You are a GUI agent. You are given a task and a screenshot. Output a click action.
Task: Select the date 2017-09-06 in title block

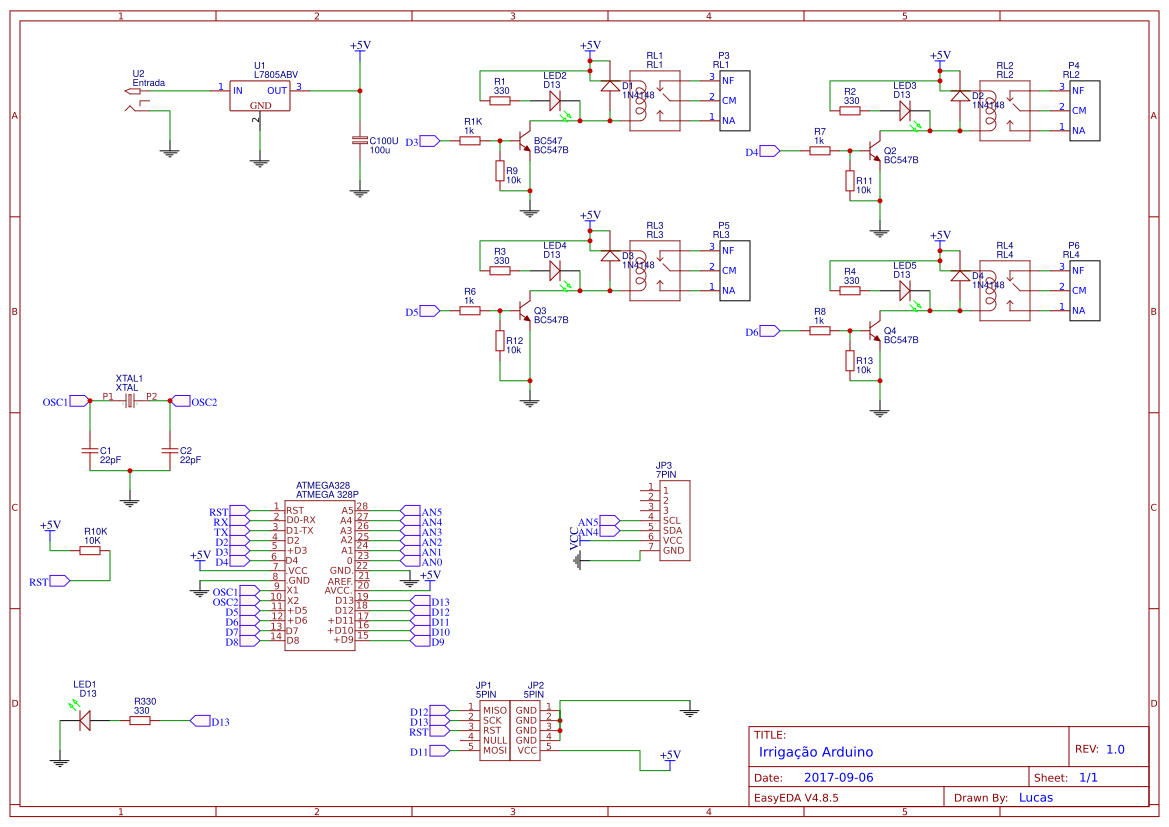click(x=837, y=775)
